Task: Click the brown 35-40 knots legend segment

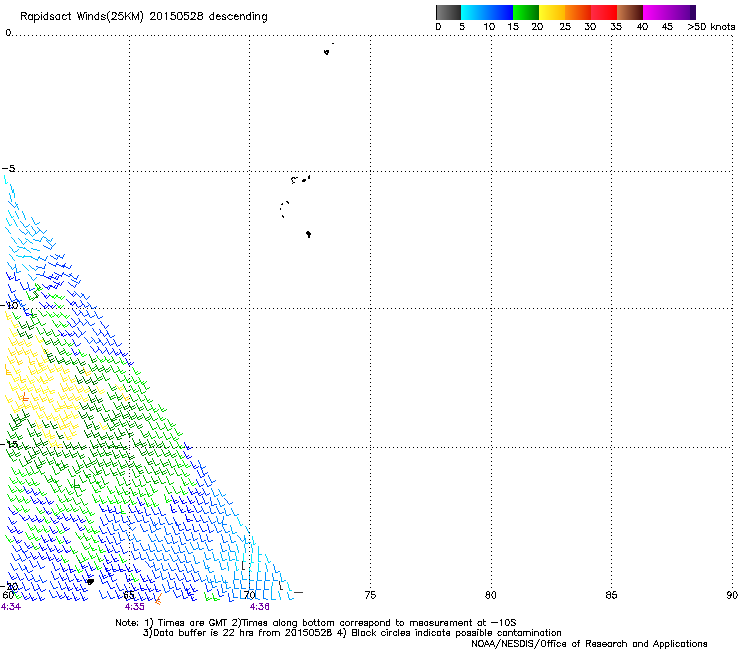Action: (x=630, y=12)
